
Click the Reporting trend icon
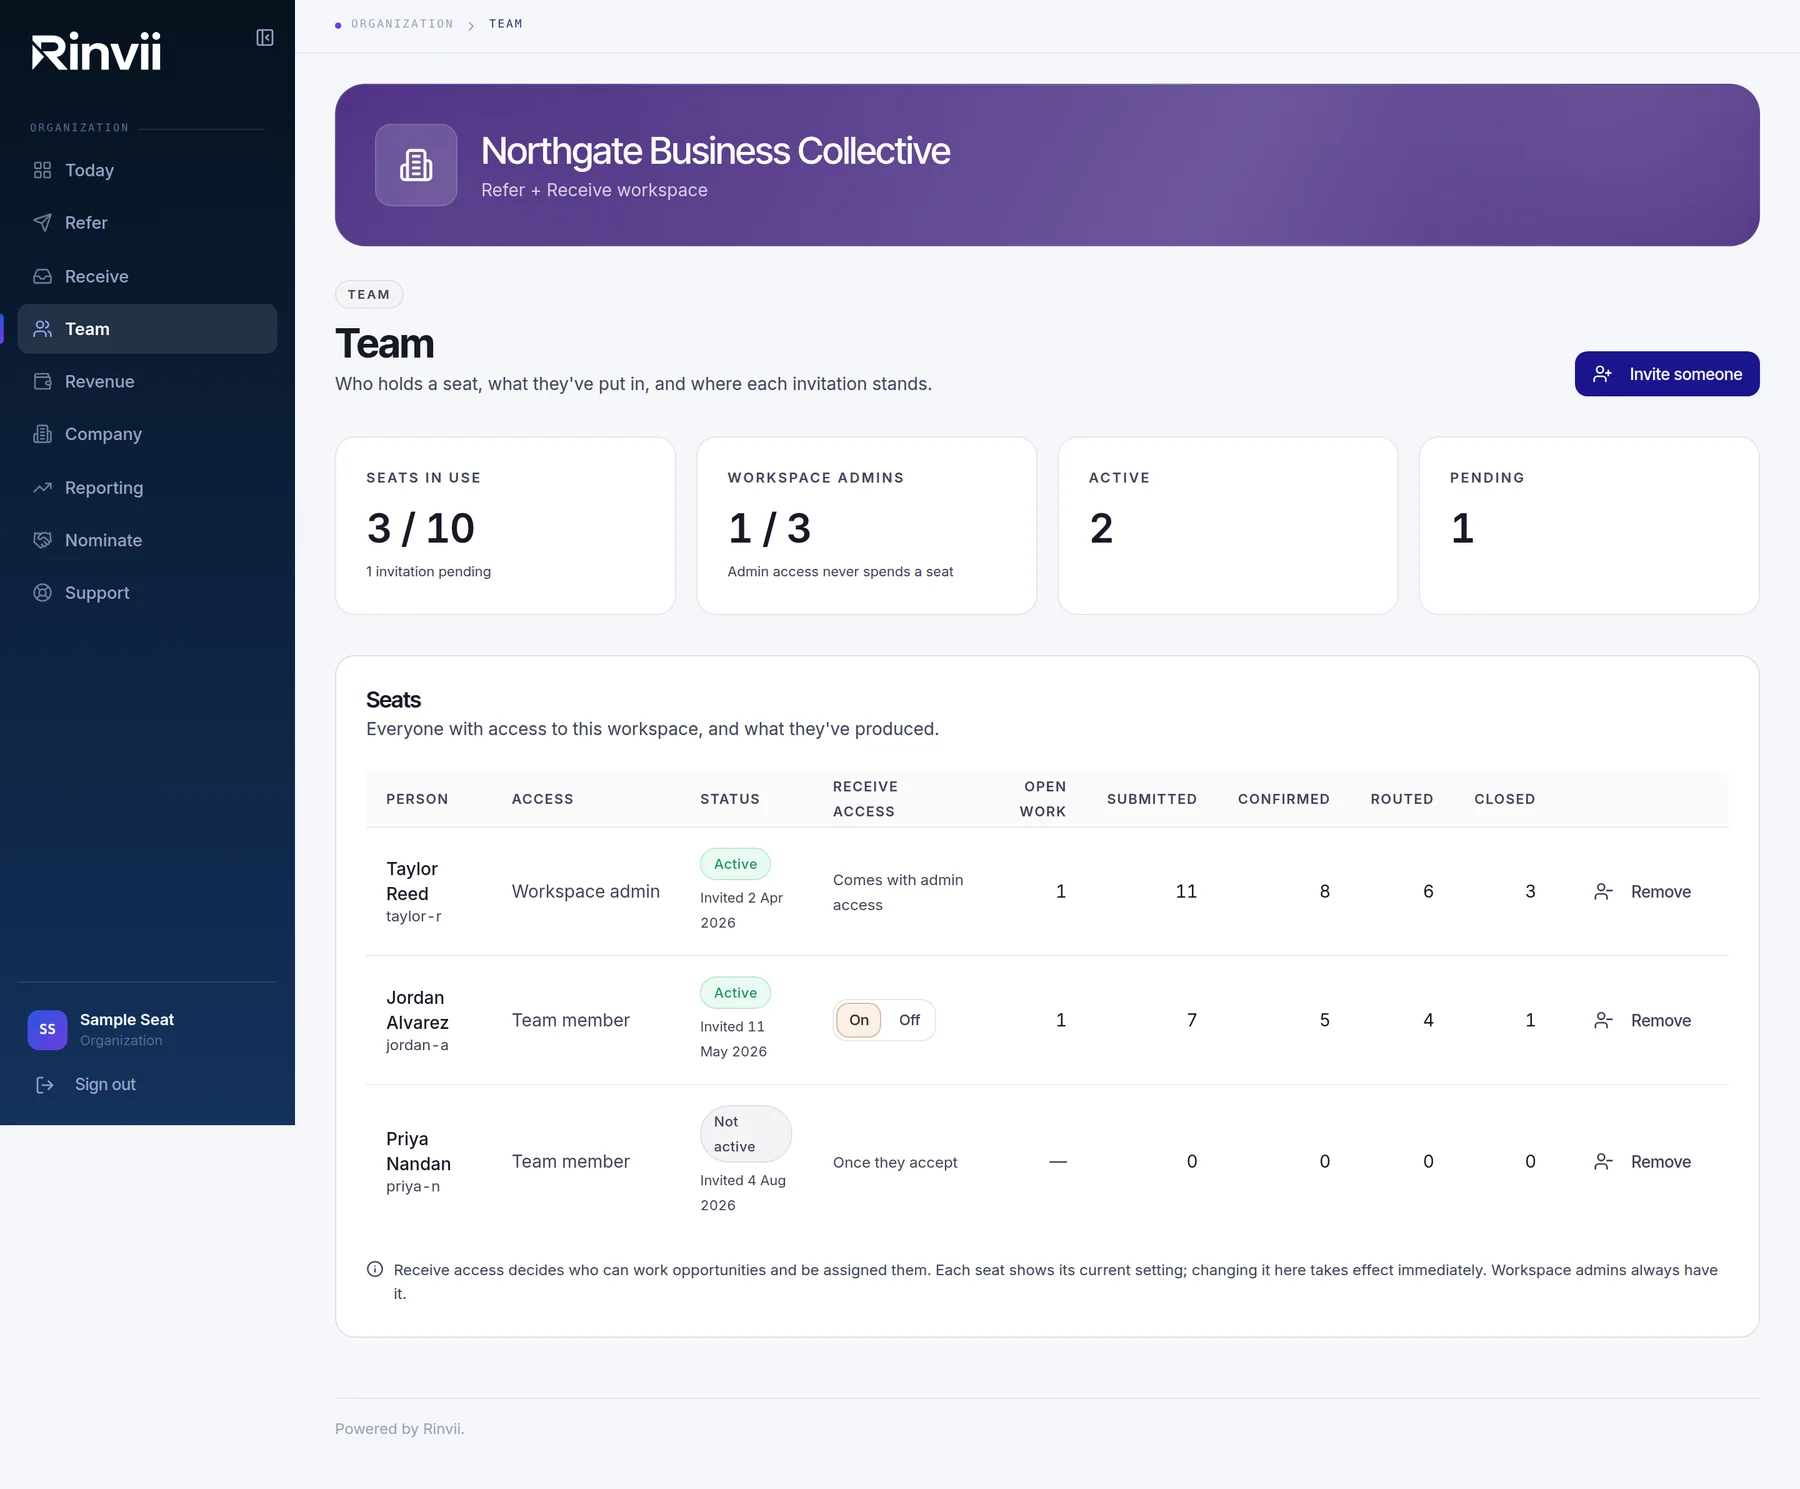tap(42, 488)
